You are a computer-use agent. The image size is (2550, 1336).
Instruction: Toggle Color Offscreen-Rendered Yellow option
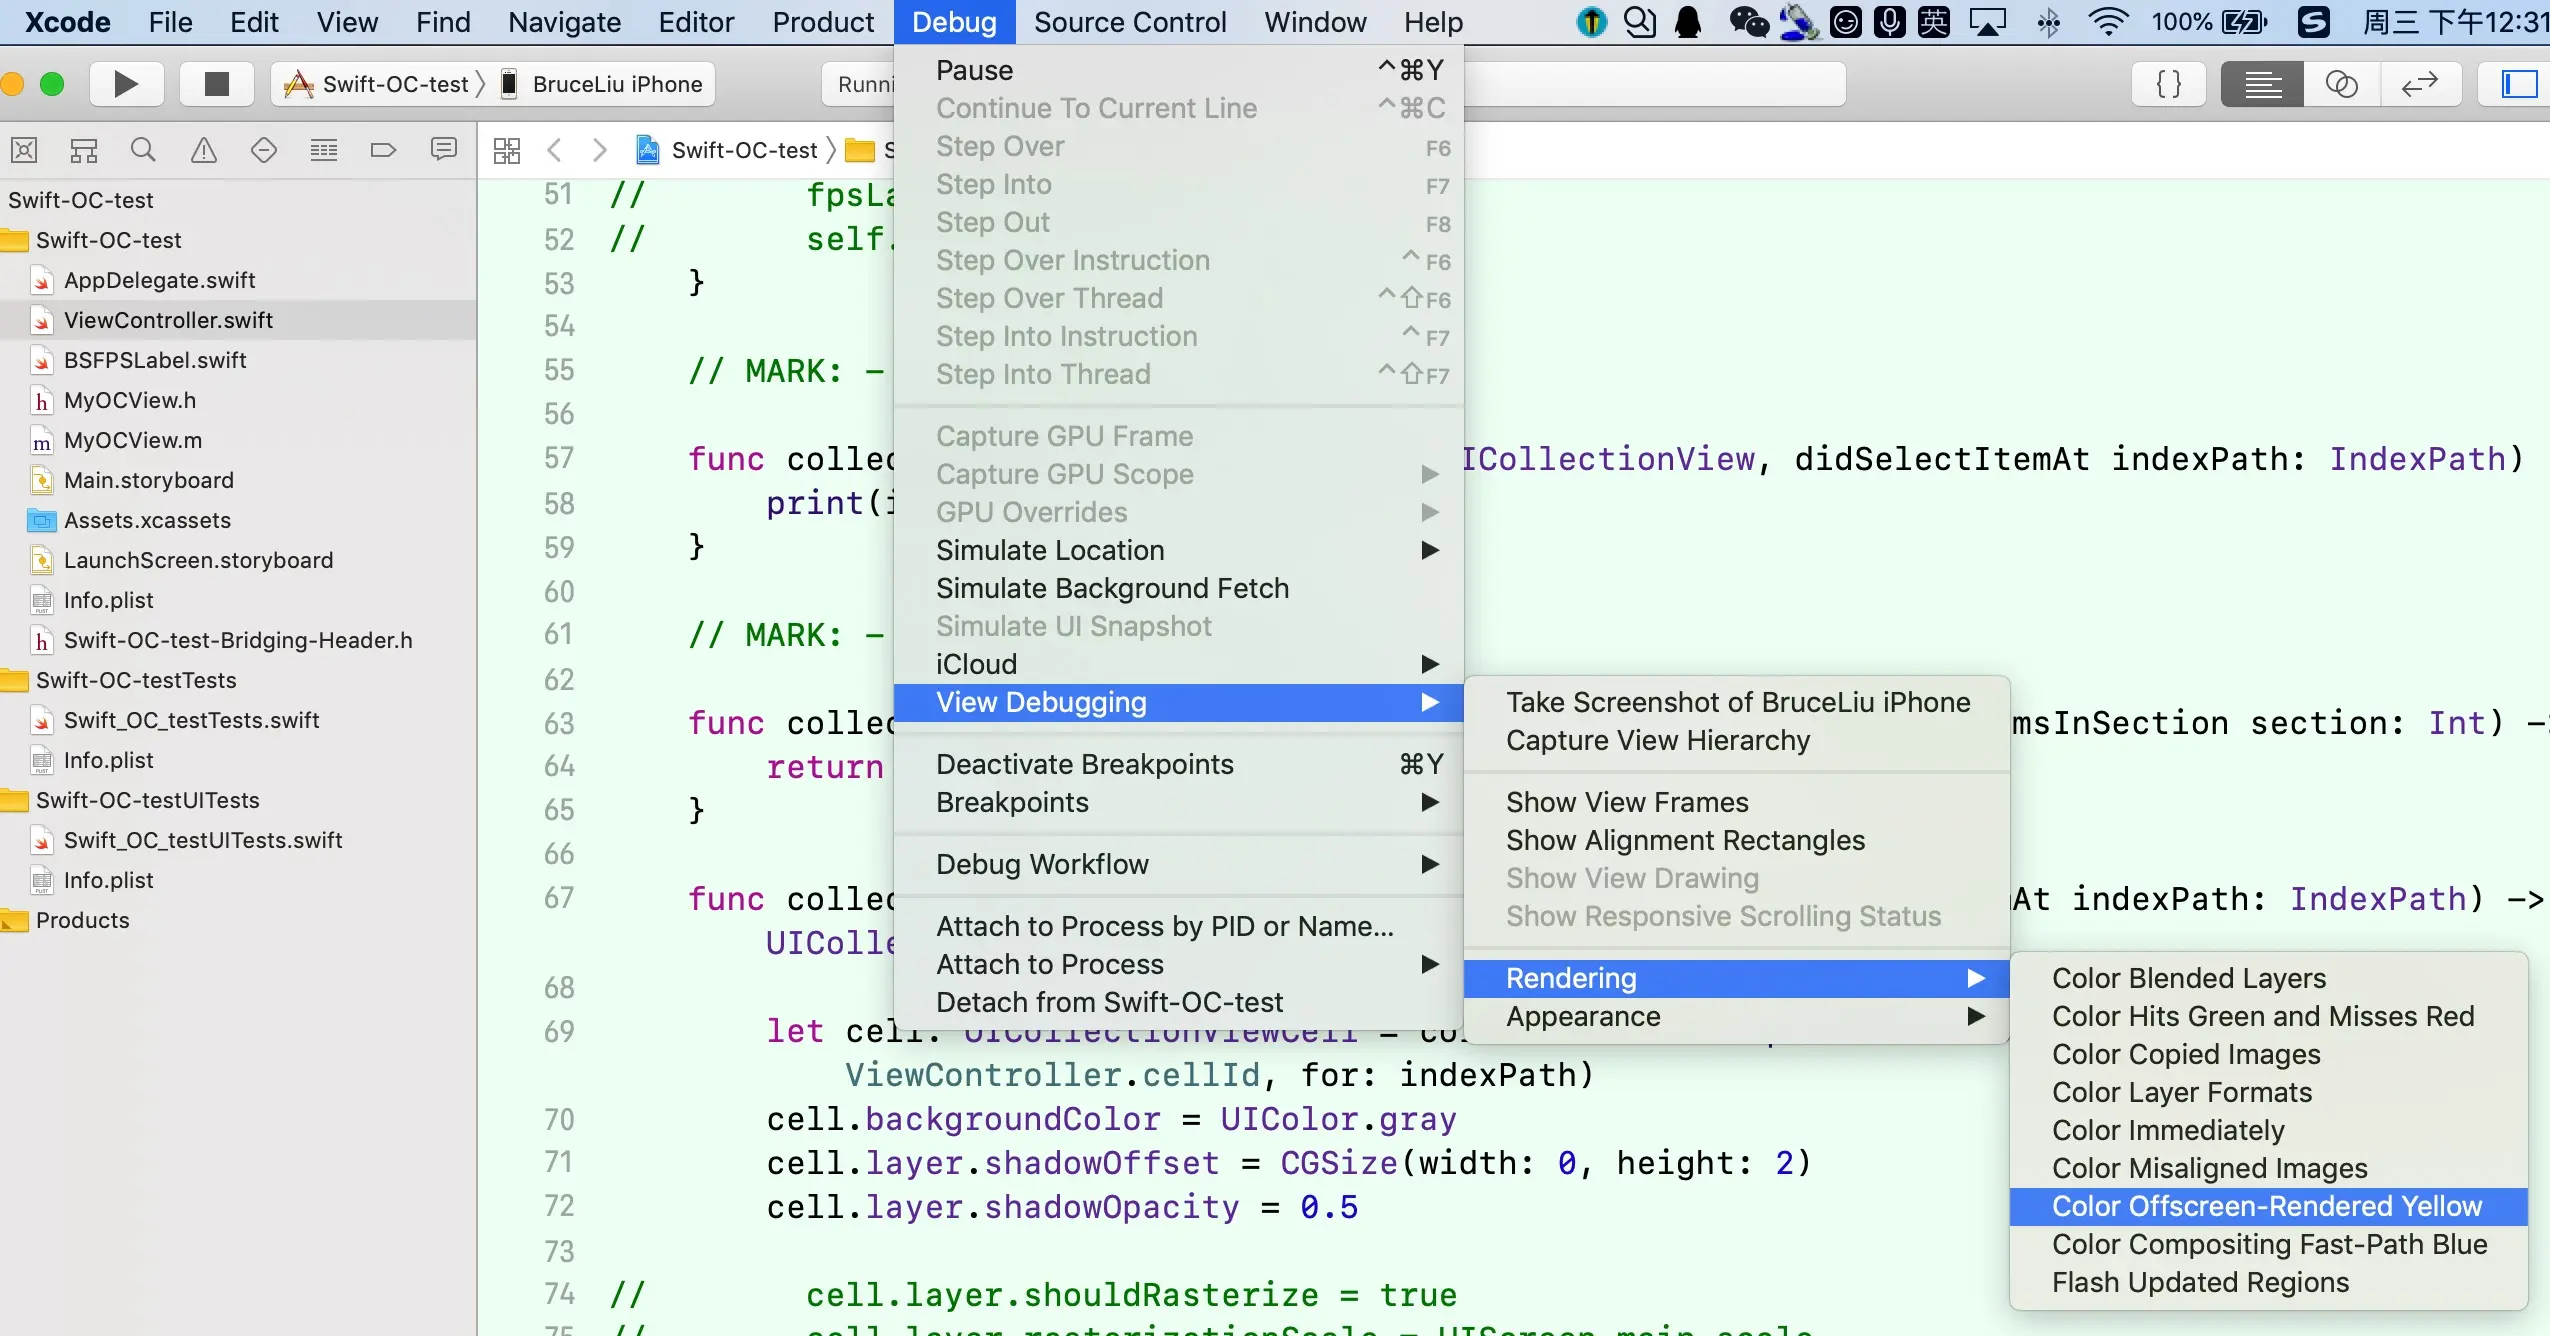[x=2266, y=1206]
